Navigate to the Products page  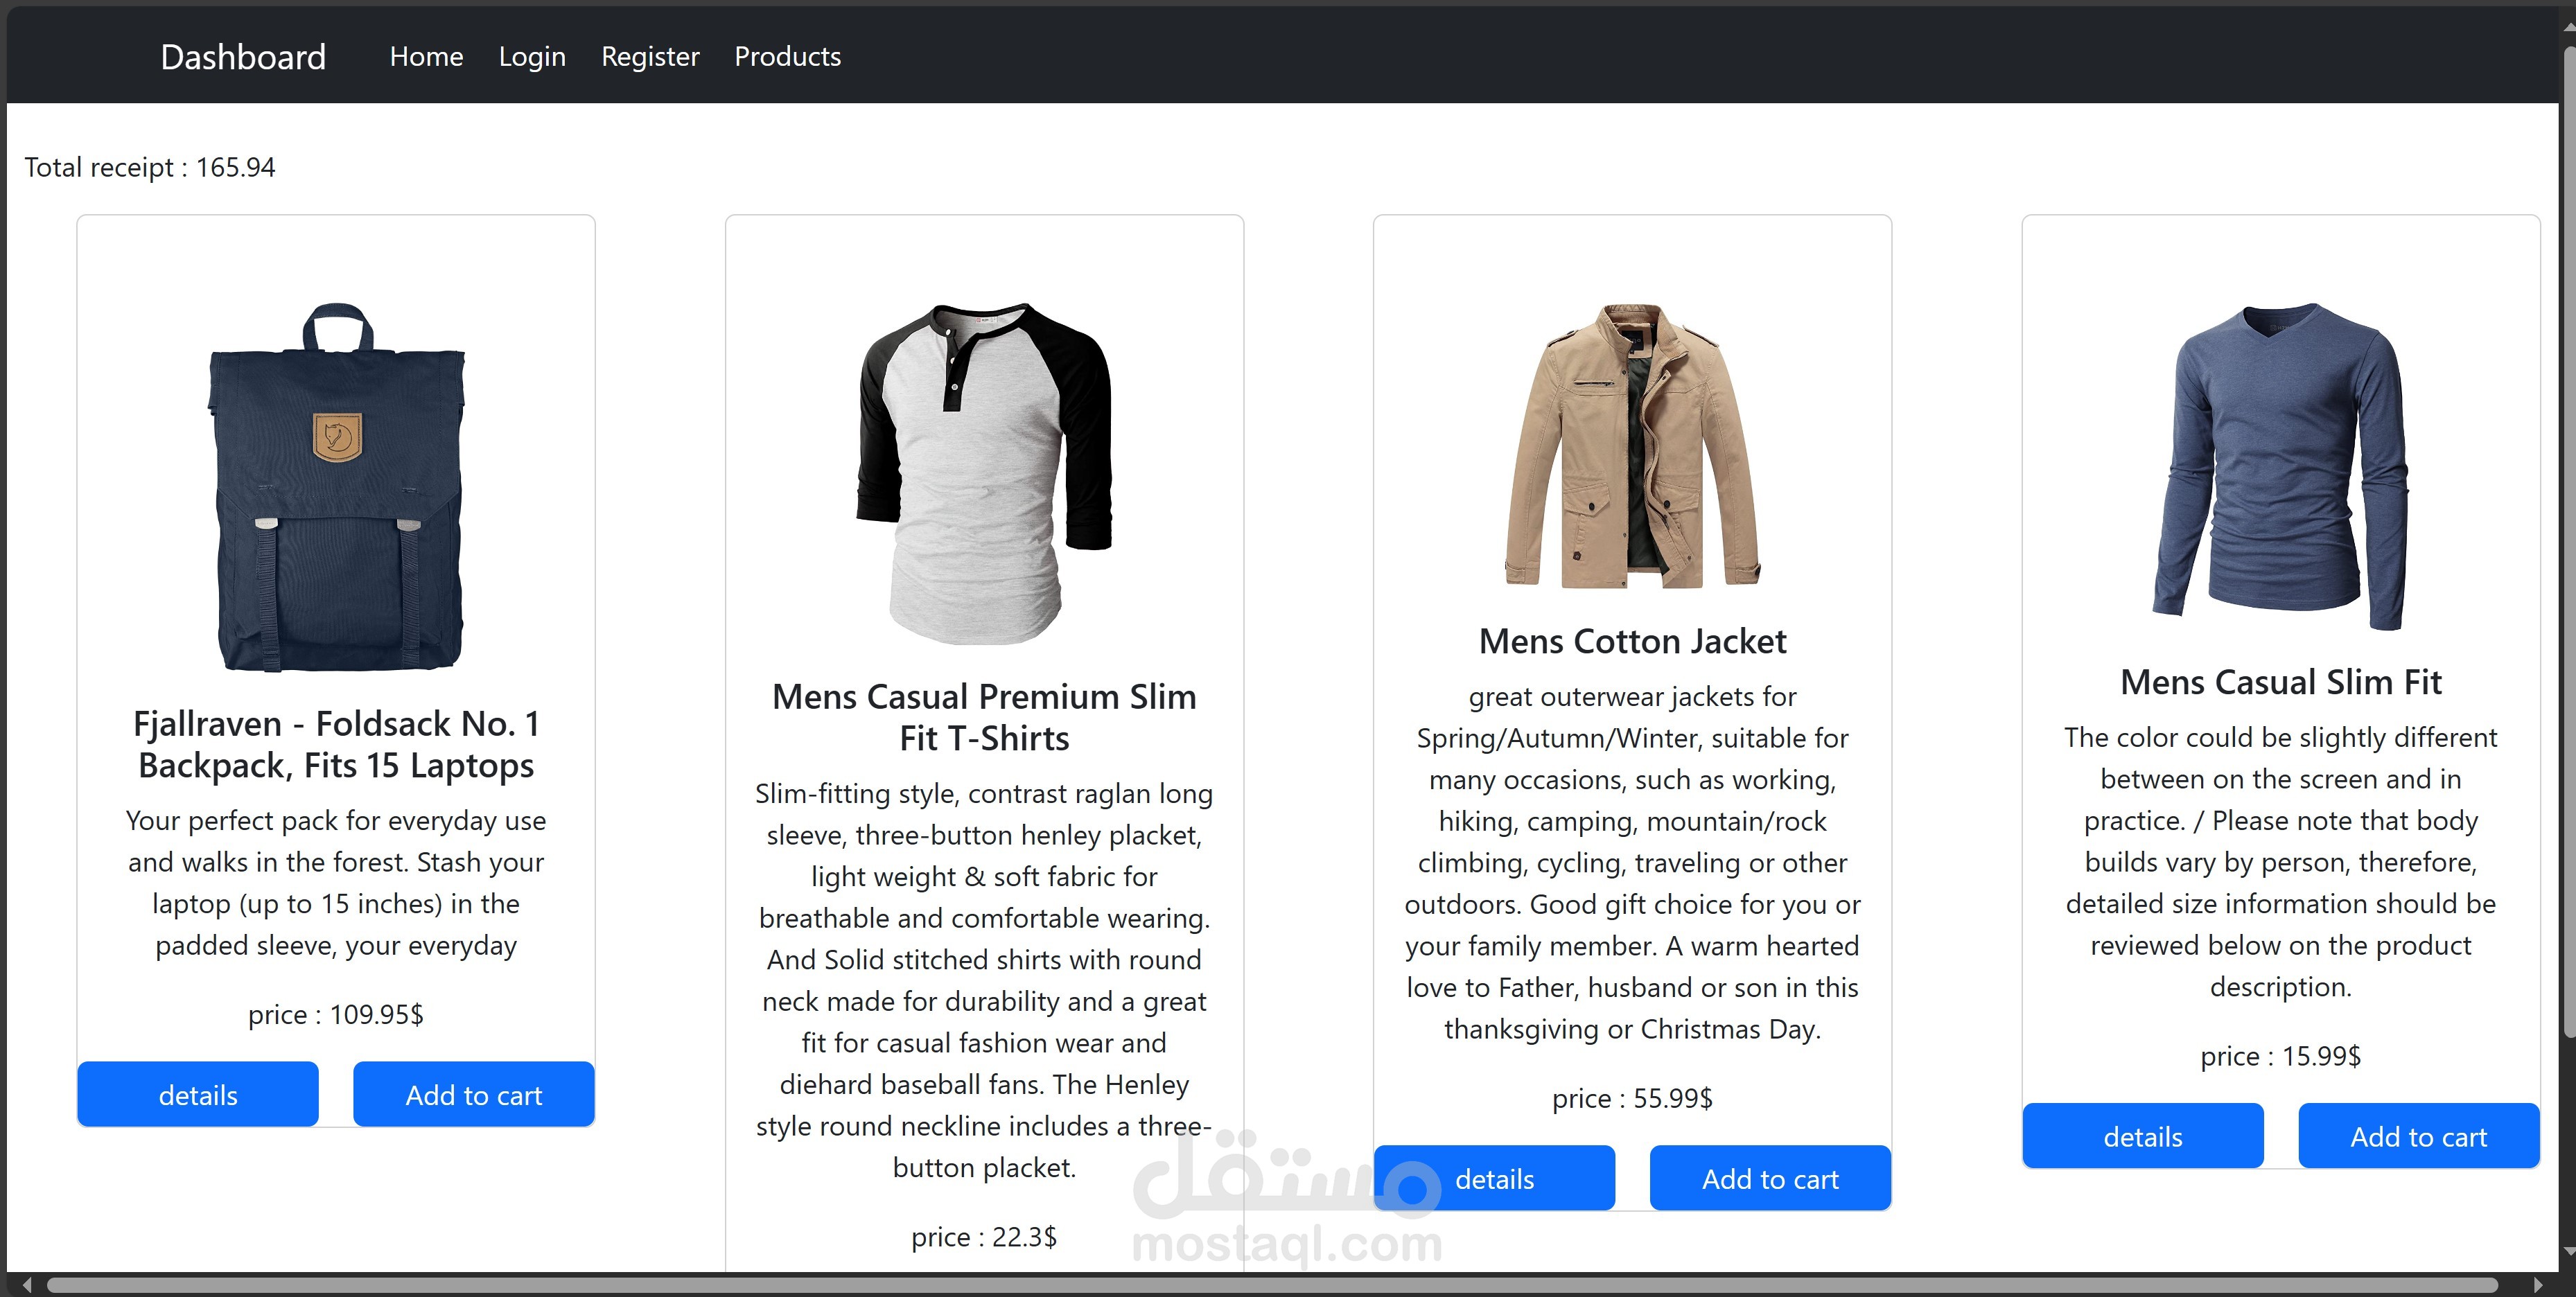(x=788, y=57)
